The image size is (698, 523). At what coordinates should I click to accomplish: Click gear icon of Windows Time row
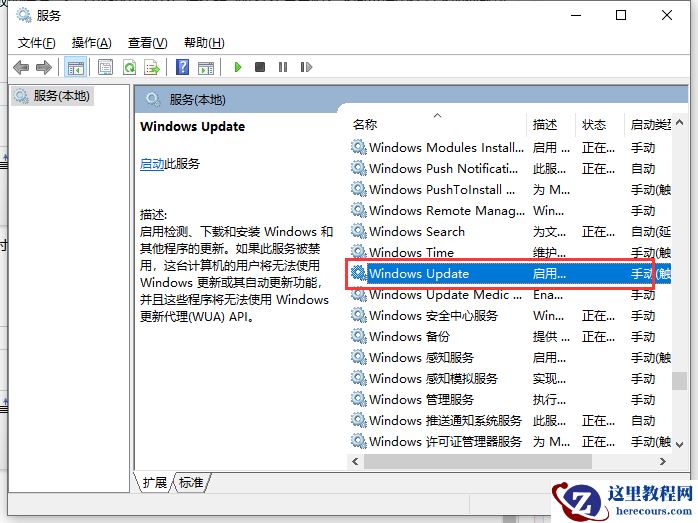[358, 252]
